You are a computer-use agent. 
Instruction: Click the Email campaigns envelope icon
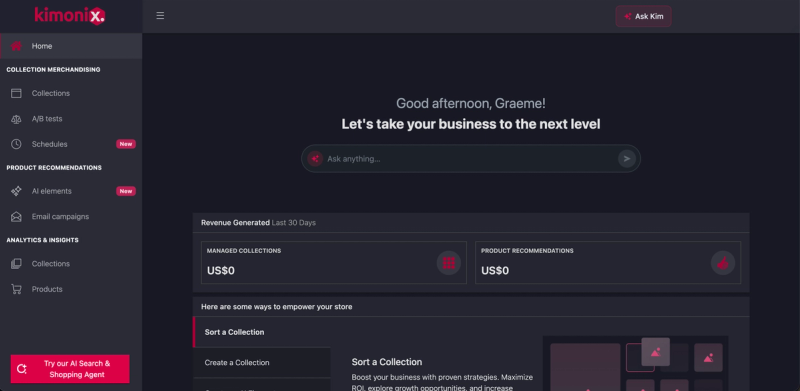(16, 217)
